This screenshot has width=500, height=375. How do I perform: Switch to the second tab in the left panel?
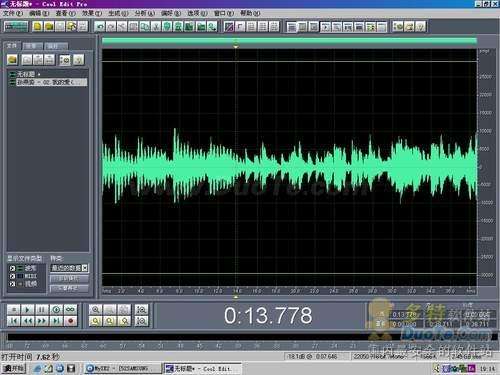[x=32, y=46]
